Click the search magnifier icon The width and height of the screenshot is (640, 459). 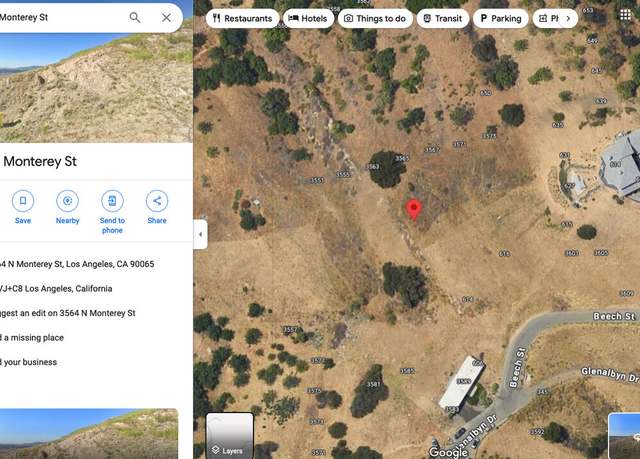coord(135,18)
